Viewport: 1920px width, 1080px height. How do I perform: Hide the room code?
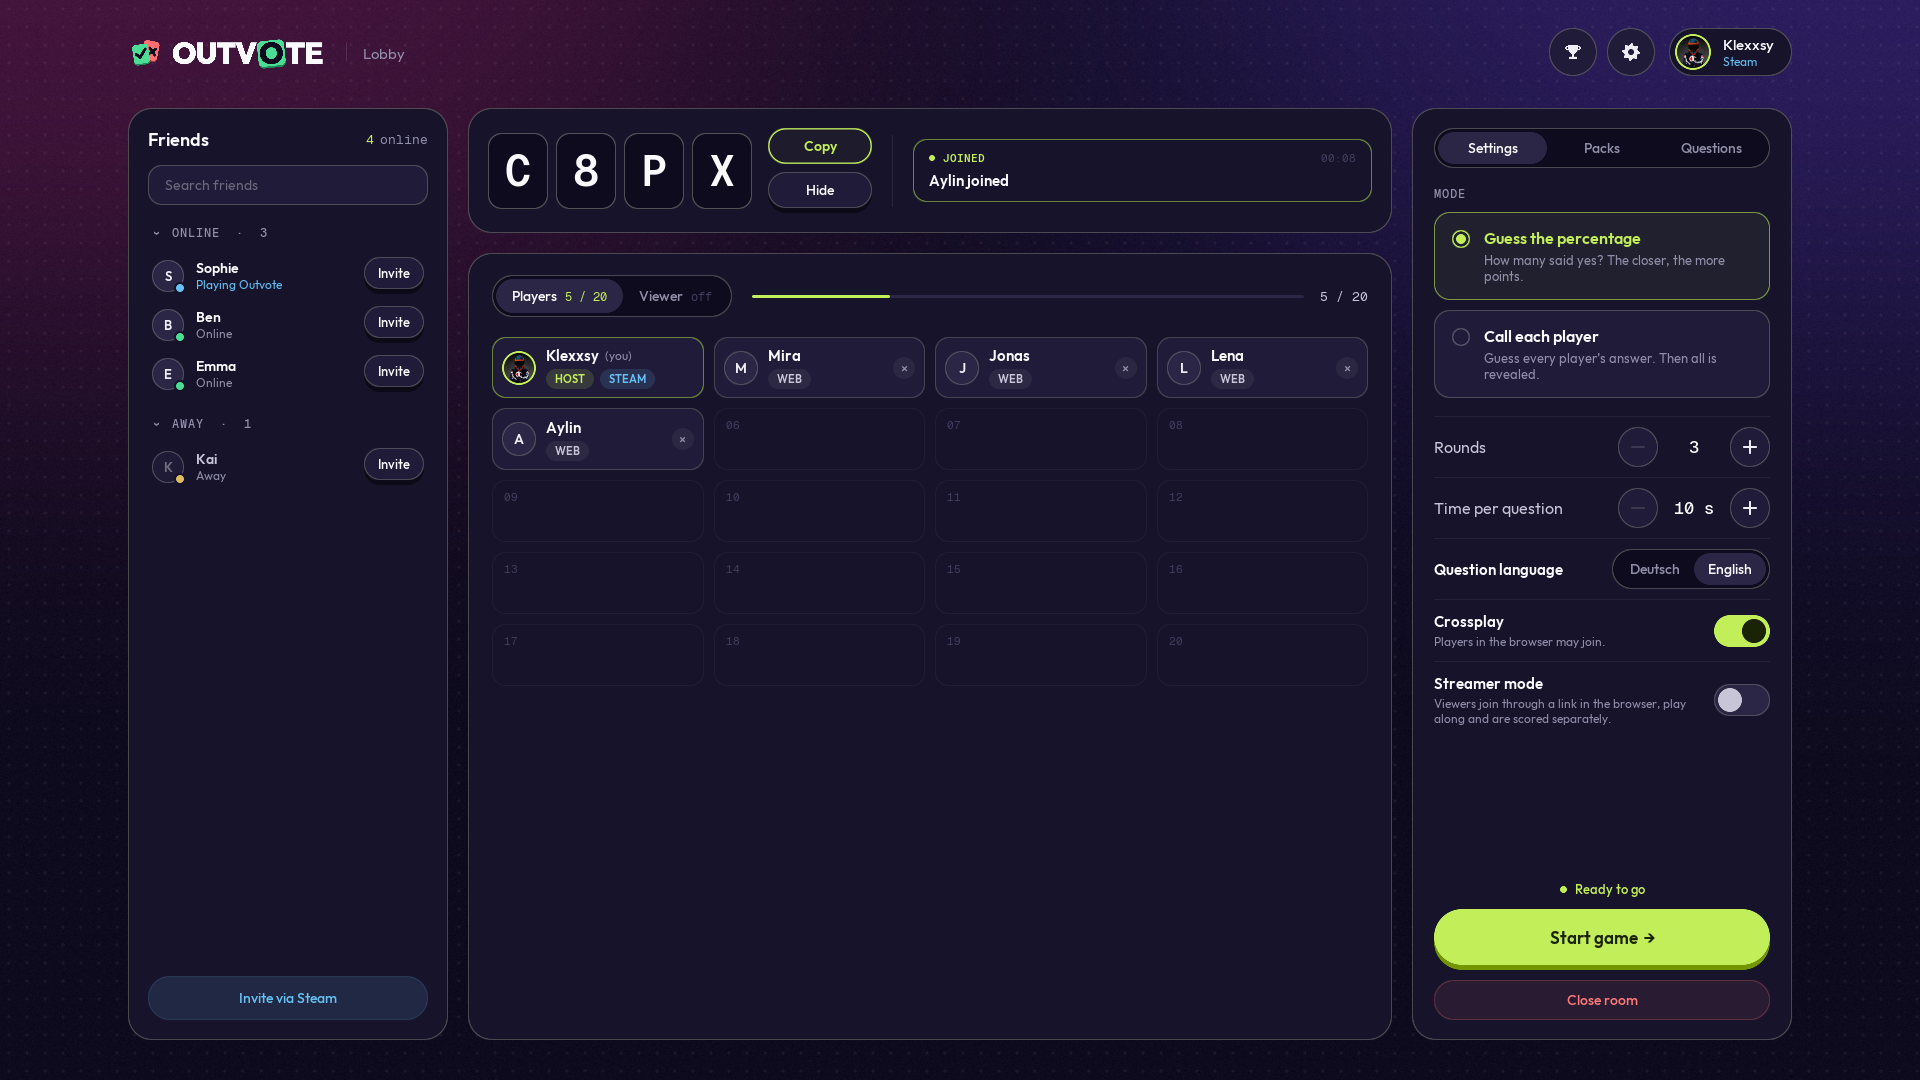click(820, 190)
